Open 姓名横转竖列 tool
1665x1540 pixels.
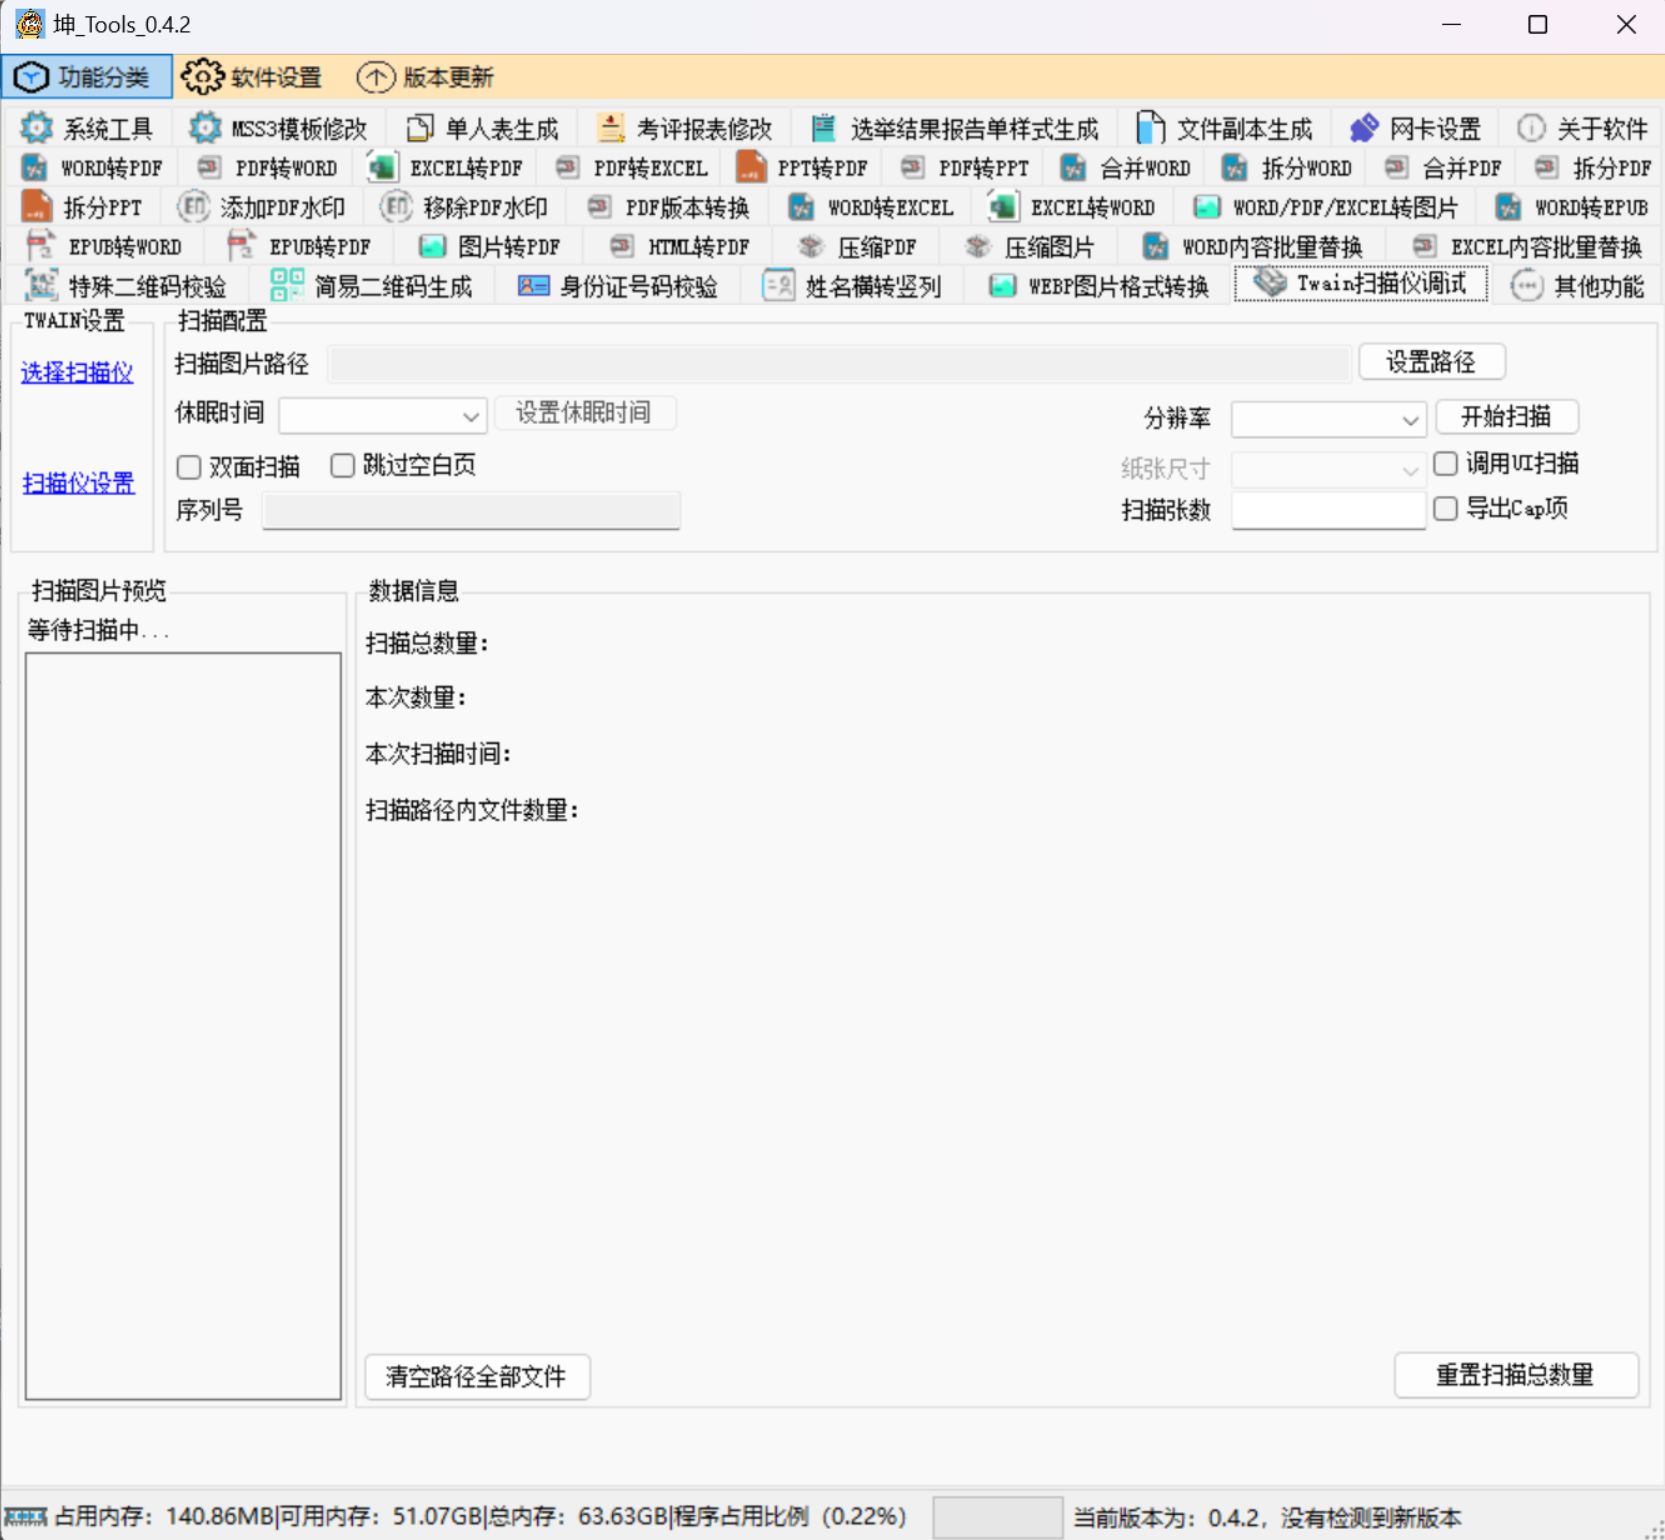[852, 286]
